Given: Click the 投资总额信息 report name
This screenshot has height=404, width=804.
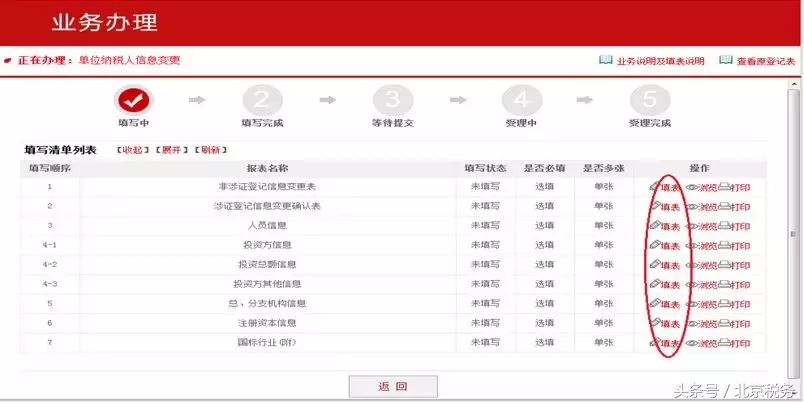Looking at the screenshot, I should [x=267, y=265].
